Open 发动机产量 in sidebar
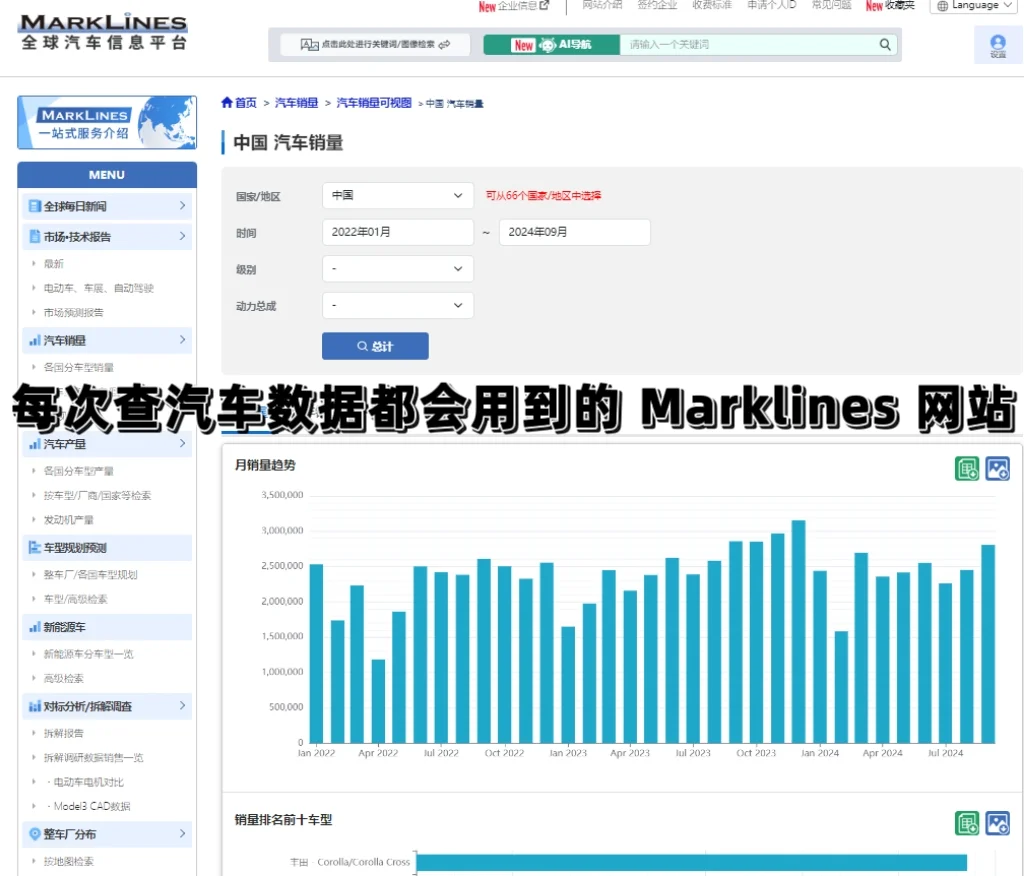This screenshot has width=1024, height=876. [x=69, y=520]
